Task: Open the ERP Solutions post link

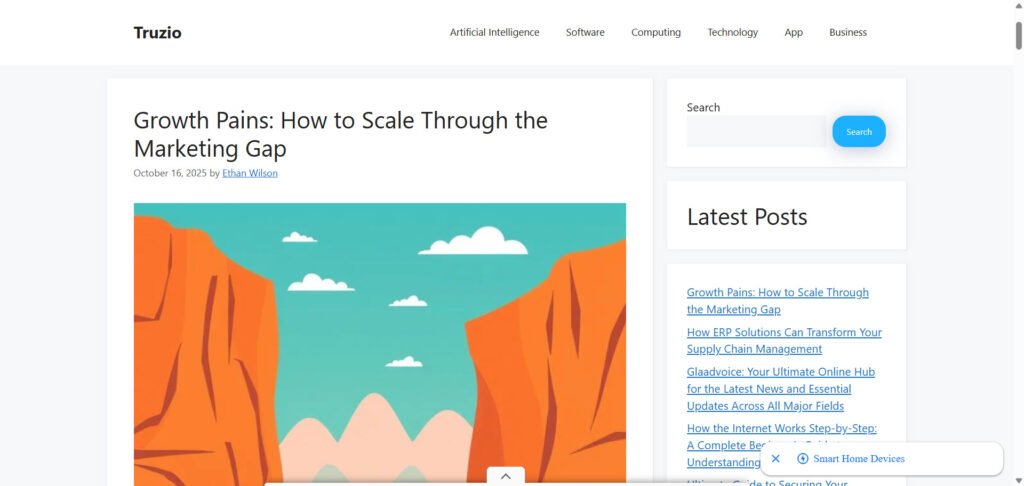Action: (784, 340)
